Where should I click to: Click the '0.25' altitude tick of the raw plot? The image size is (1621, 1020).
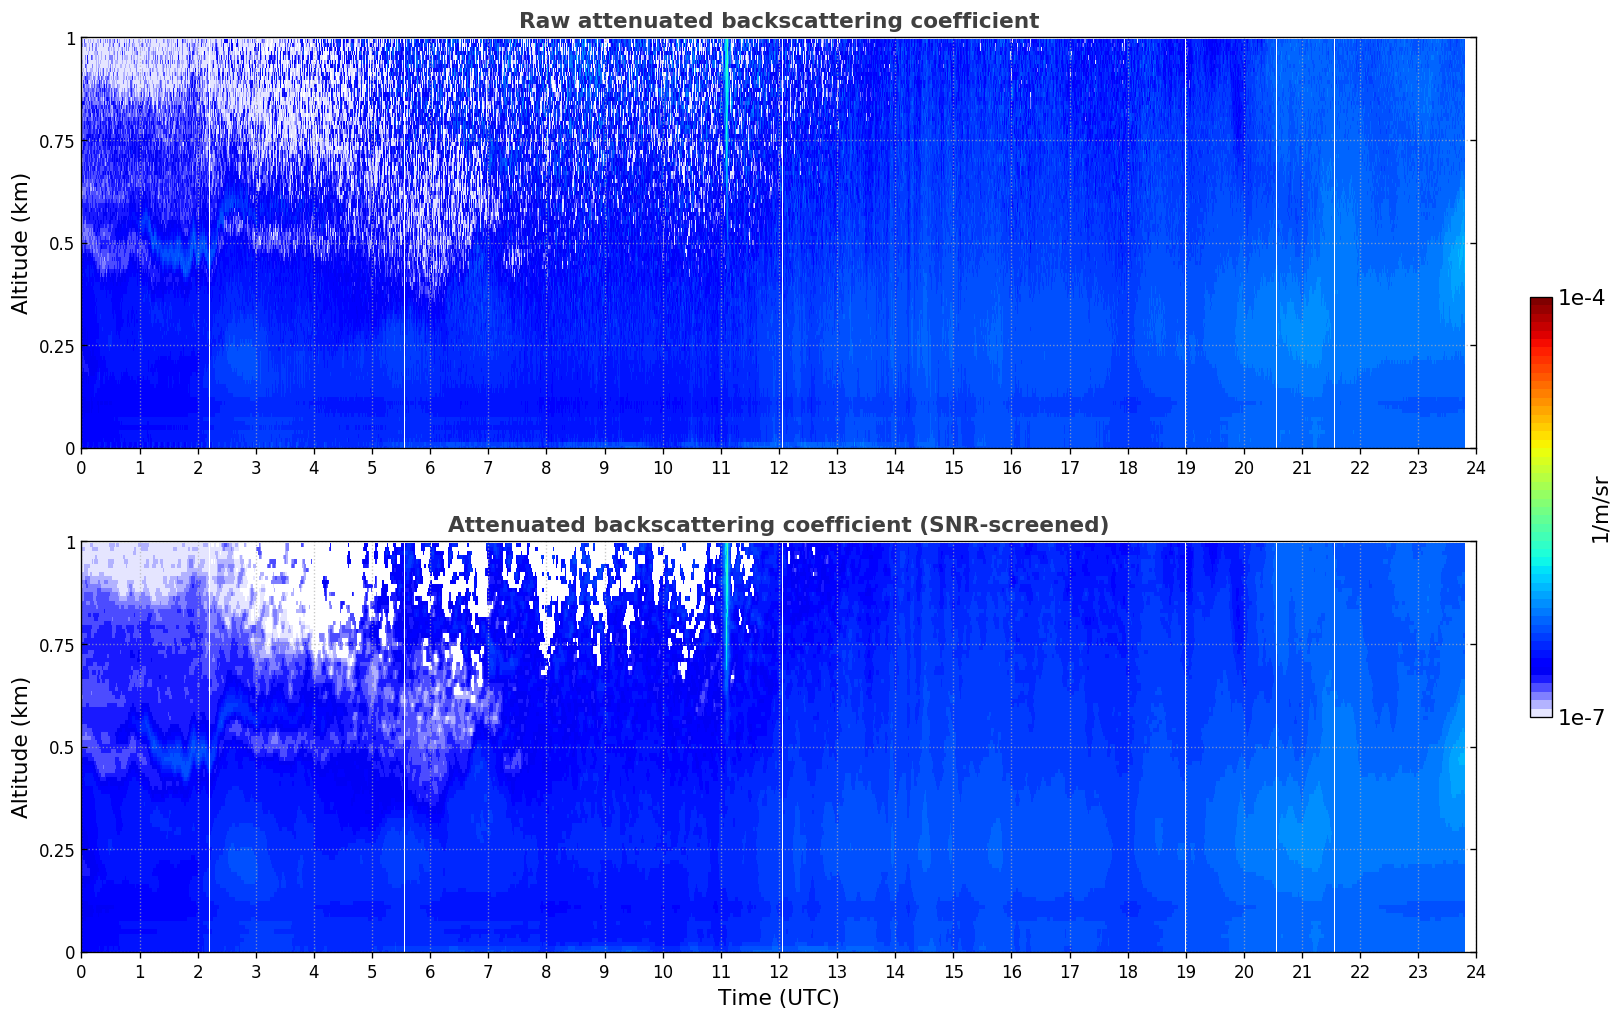click(x=59, y=346)
